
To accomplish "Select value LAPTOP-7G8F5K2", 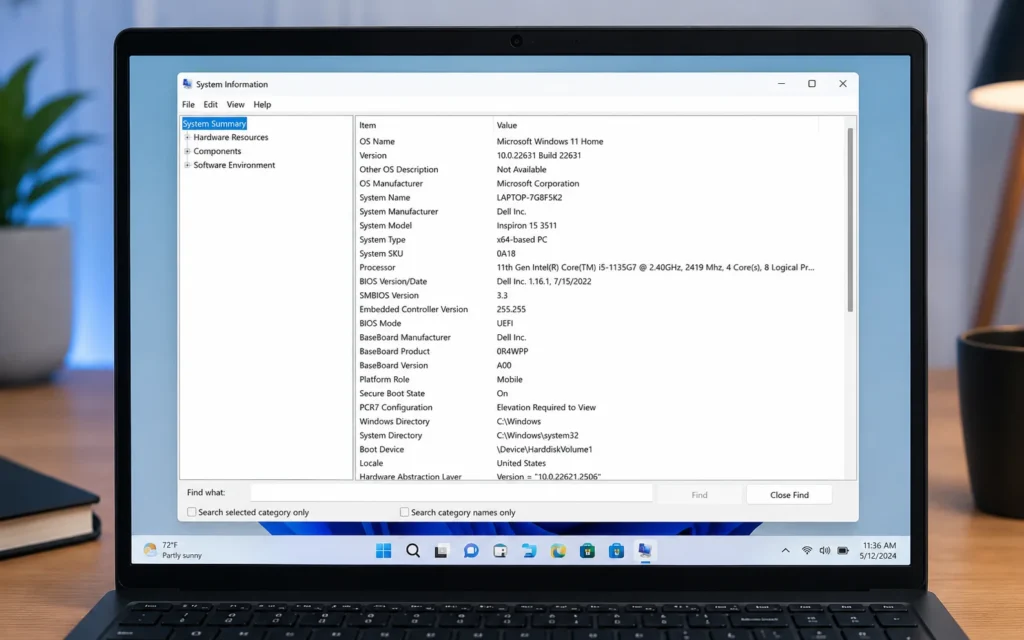I will click(529, 197).
